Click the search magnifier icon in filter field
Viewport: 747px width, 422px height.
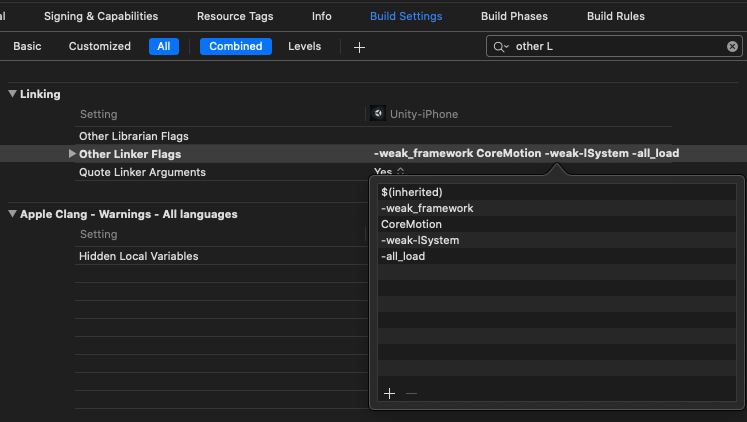coord(499,47)
